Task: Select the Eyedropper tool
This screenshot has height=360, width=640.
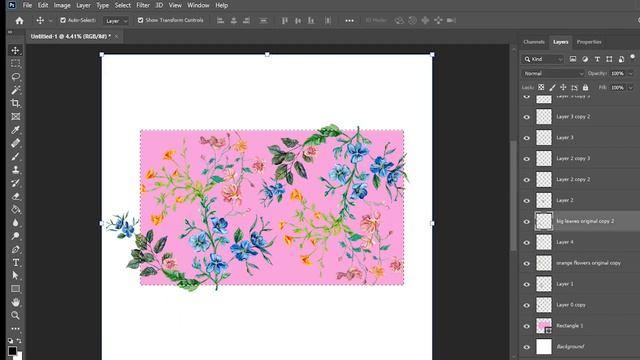Action: (16, 130)
